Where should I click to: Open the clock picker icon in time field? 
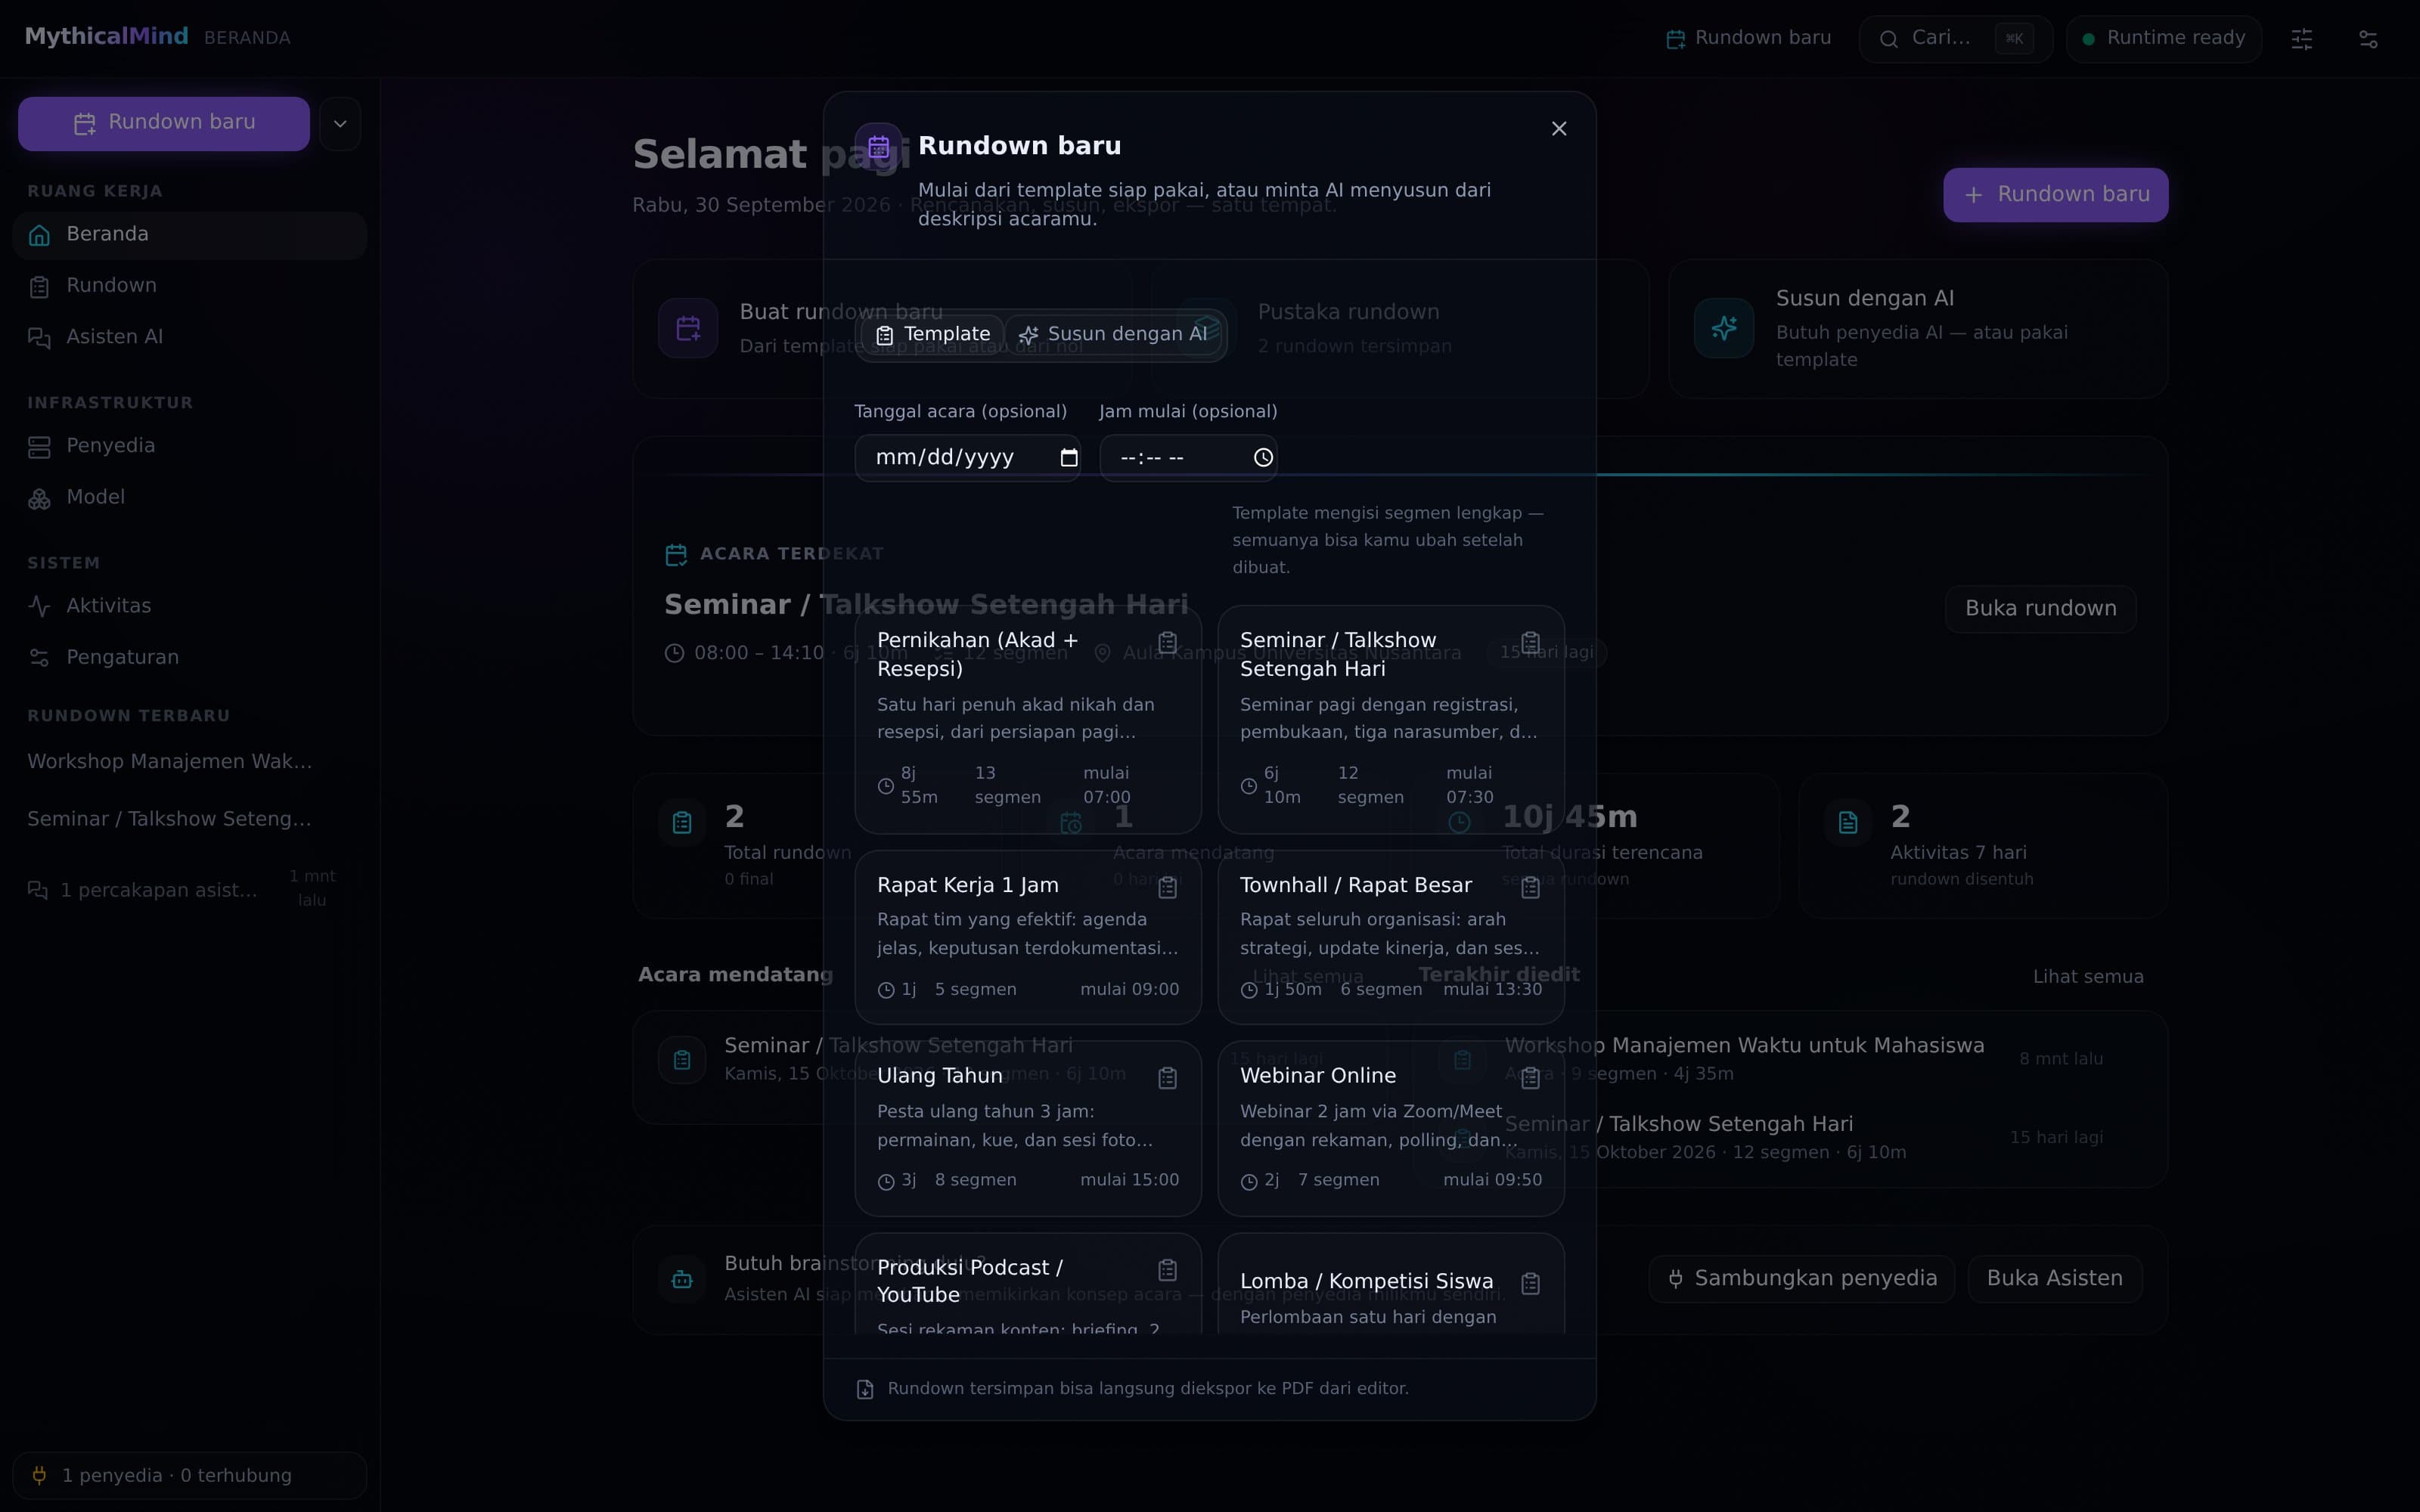coord(1263,458)
